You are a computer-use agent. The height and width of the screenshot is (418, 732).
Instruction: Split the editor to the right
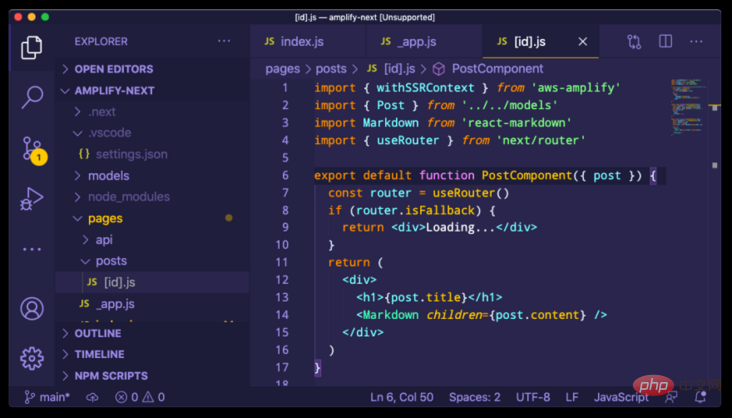point(665,41)
